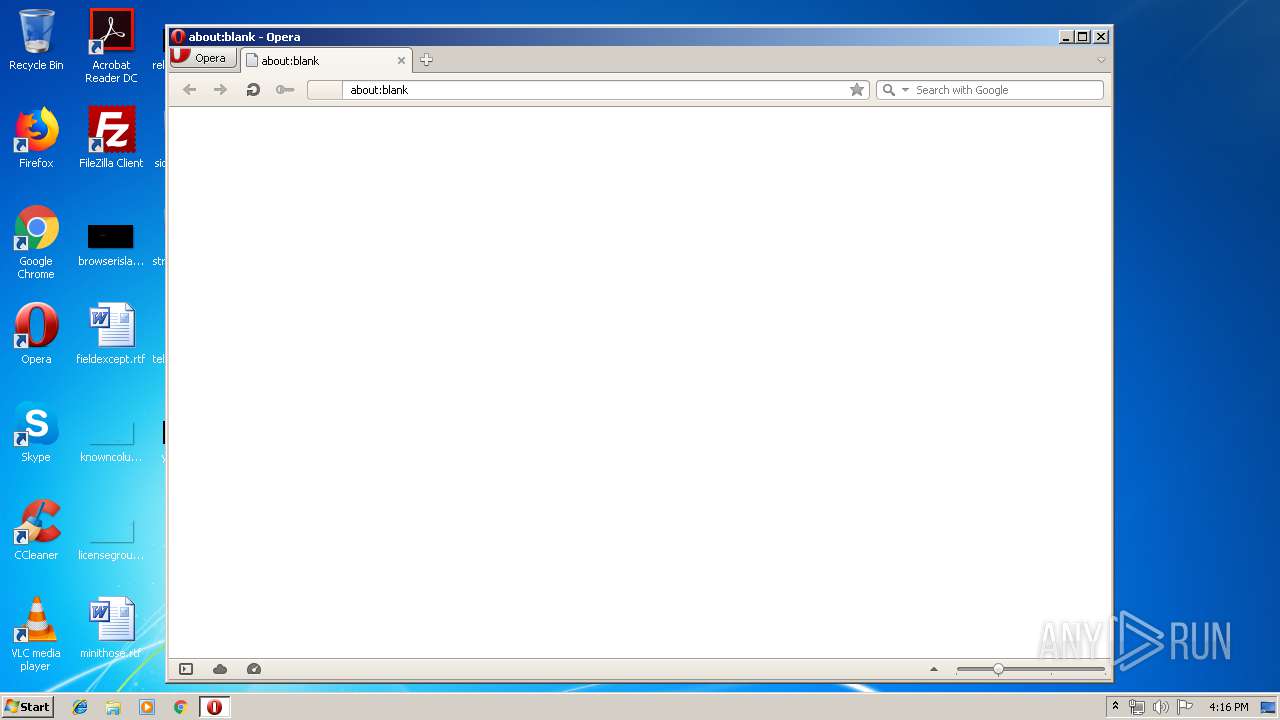Select FileZilla Client desktop icon
This screenshot has height=720, width=1280.
111,138
